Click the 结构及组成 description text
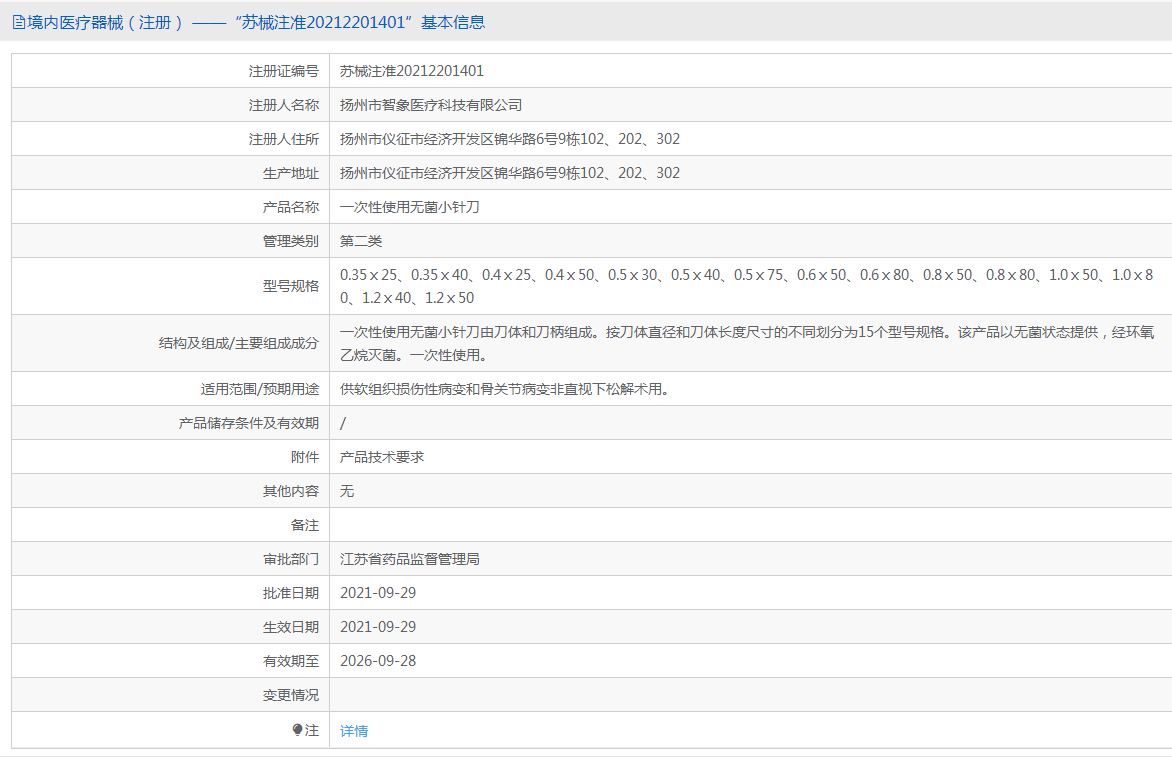1172x757 pixels. click(x=747, y=343)
